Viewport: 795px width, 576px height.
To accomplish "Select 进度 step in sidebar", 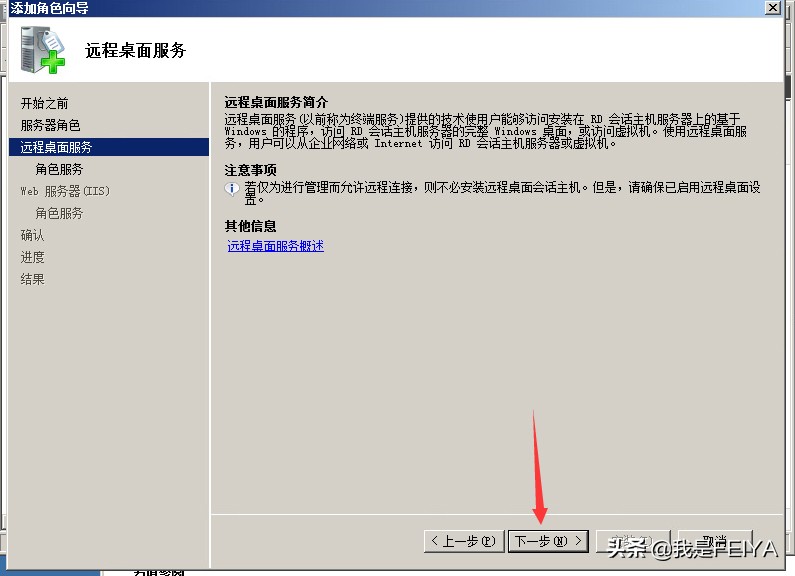I will coord(32,257).
